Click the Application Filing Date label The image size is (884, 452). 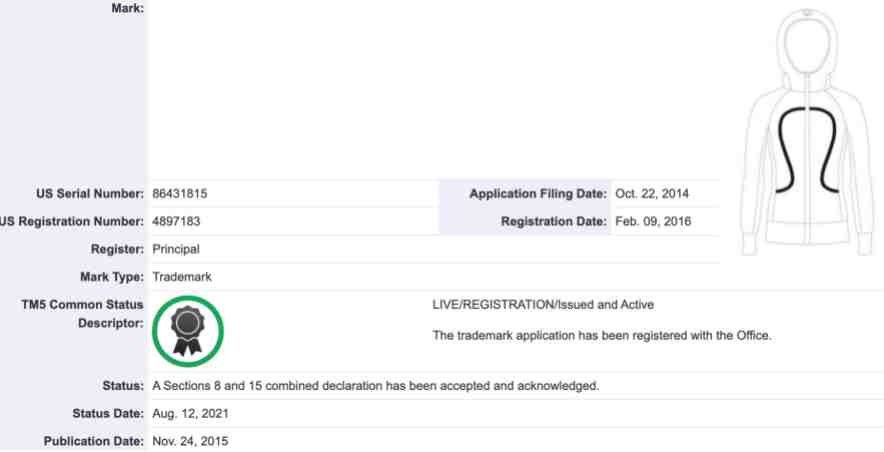[538, 194]
